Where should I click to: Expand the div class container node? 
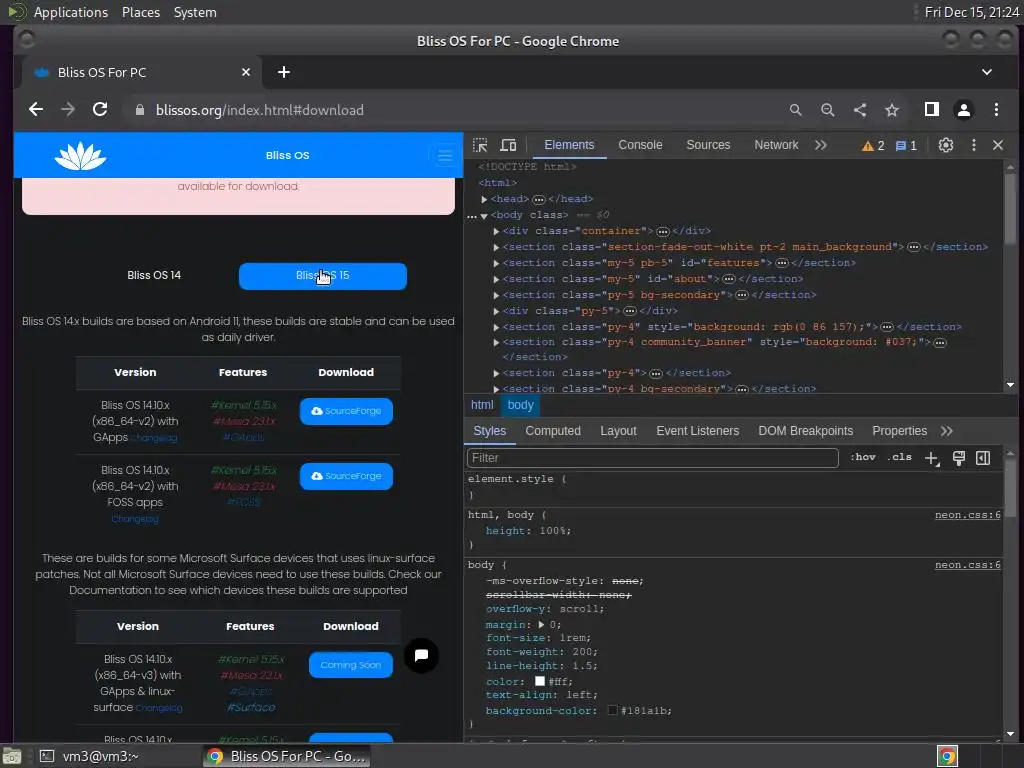(x=496, y=231)
